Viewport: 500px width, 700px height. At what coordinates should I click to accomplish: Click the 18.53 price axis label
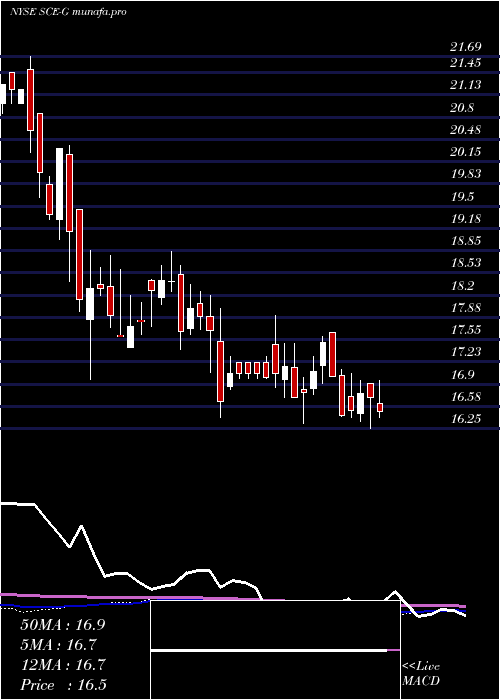466,262
